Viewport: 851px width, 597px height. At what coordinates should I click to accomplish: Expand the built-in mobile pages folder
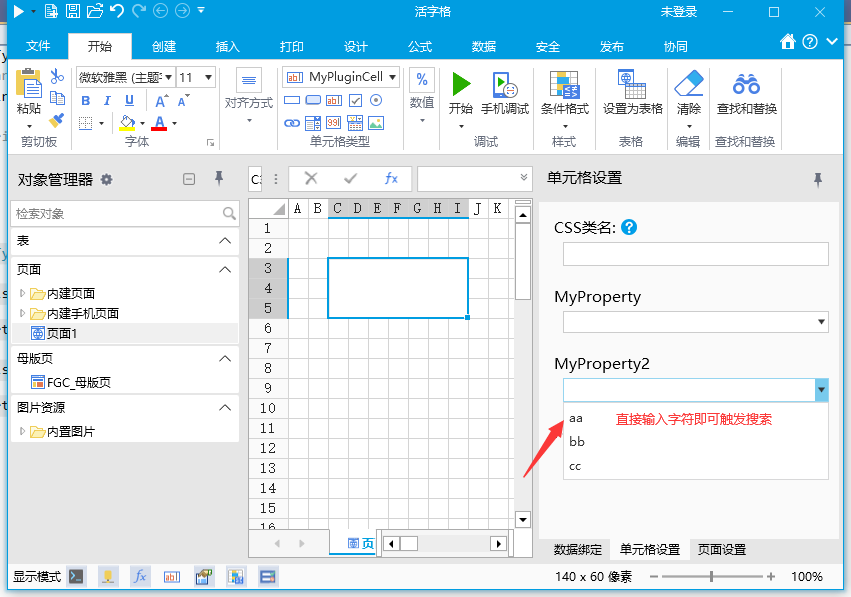pyautogui.click(x=22, y=313)
